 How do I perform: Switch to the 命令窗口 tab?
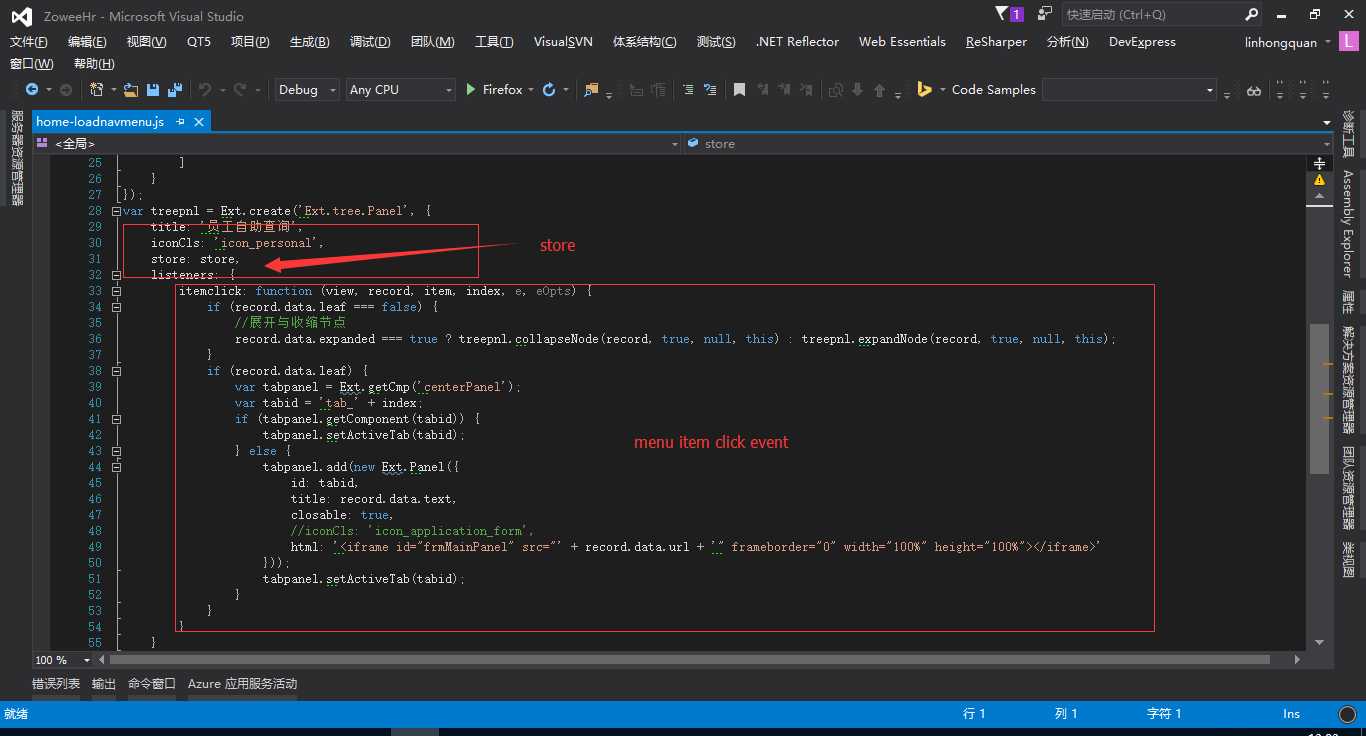pyautogui.click(x=152, y=684)
